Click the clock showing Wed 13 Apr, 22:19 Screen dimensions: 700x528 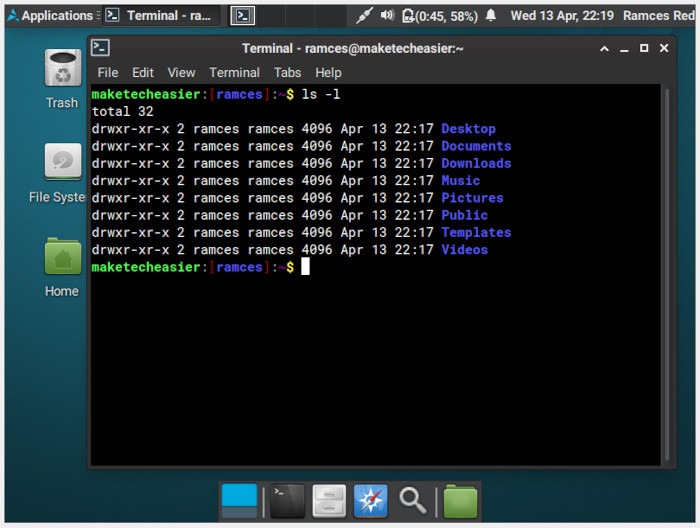(x=562, y=16)
